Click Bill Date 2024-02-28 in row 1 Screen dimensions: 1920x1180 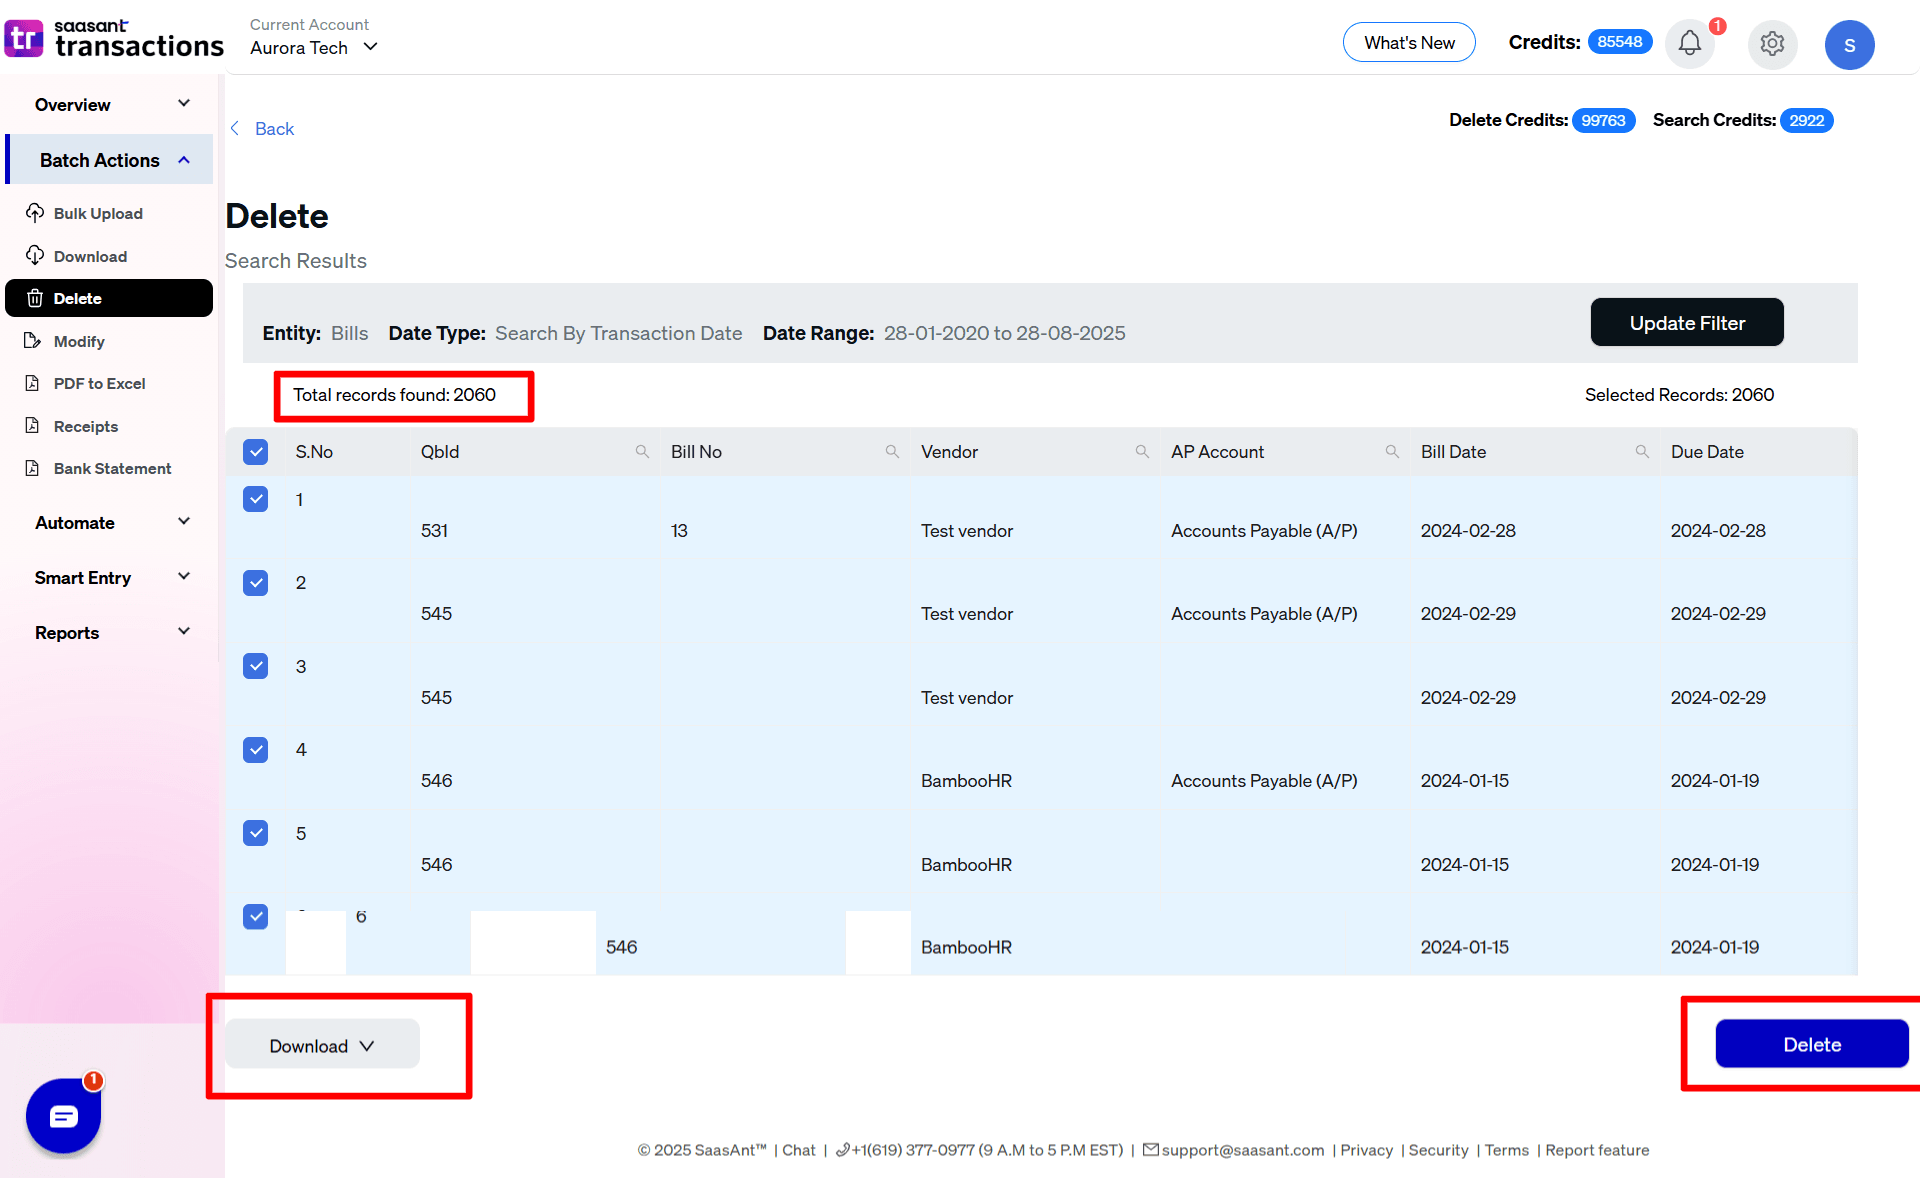(1468, 531)
